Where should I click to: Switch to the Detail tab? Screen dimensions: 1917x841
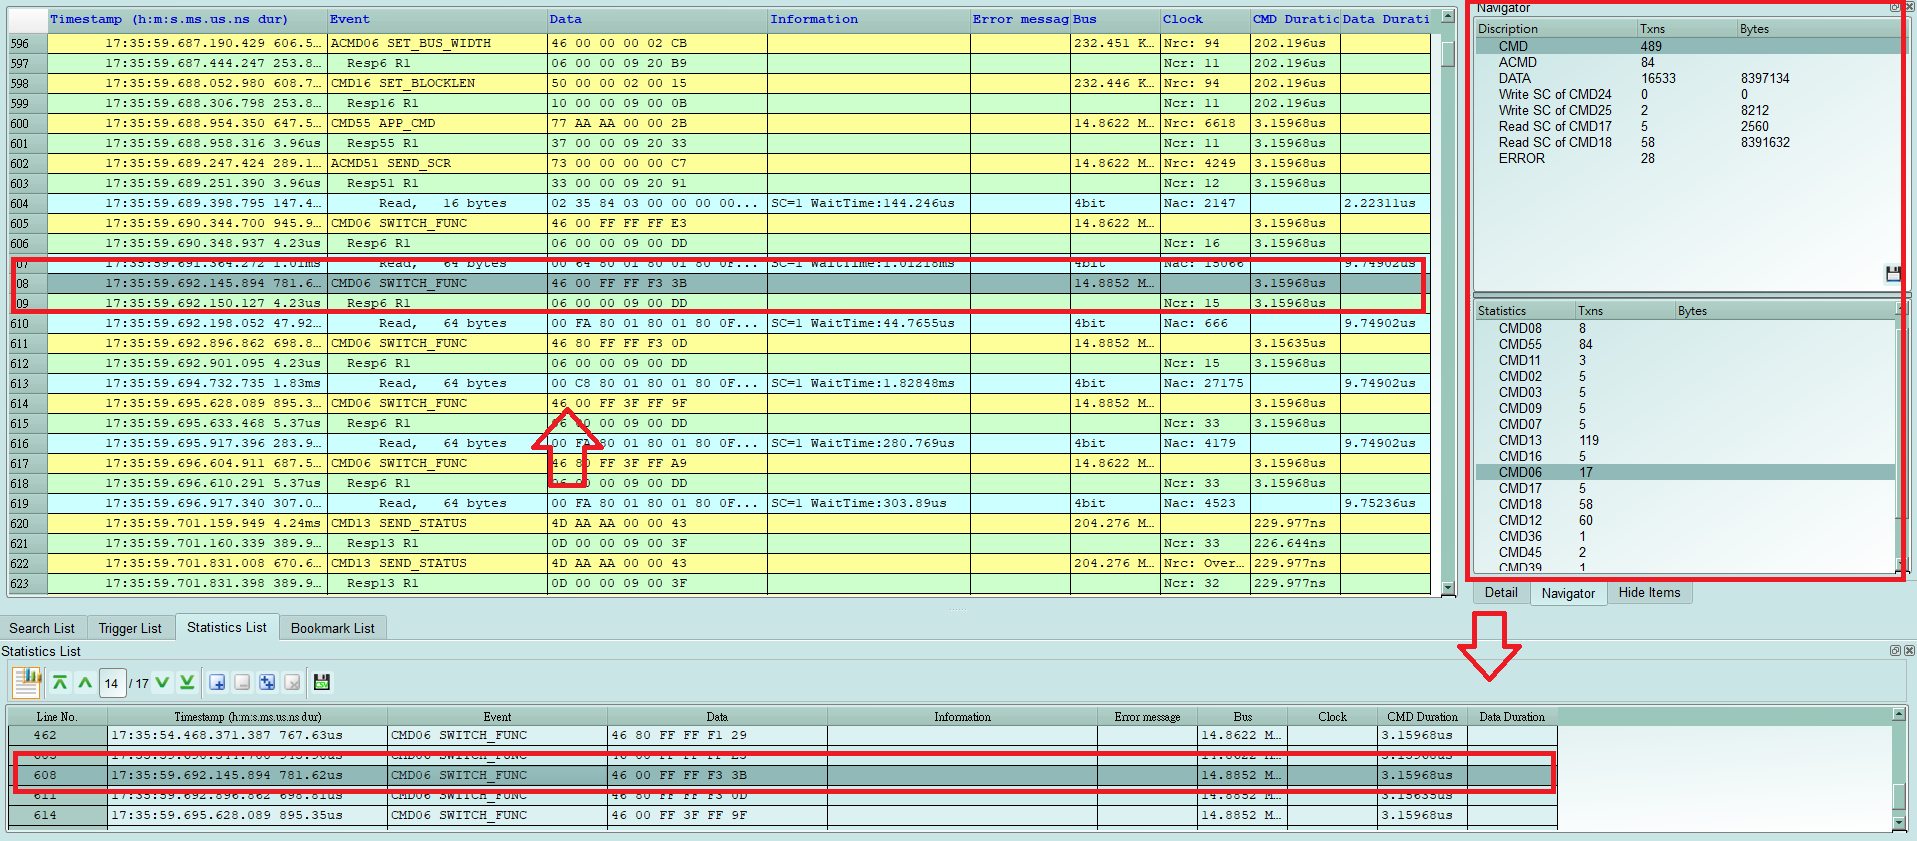click(x=1501, y=592)
